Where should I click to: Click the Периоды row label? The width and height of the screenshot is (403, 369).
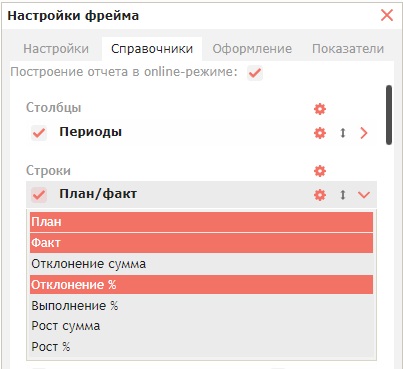pyautogui.click(x=90, y=132)
